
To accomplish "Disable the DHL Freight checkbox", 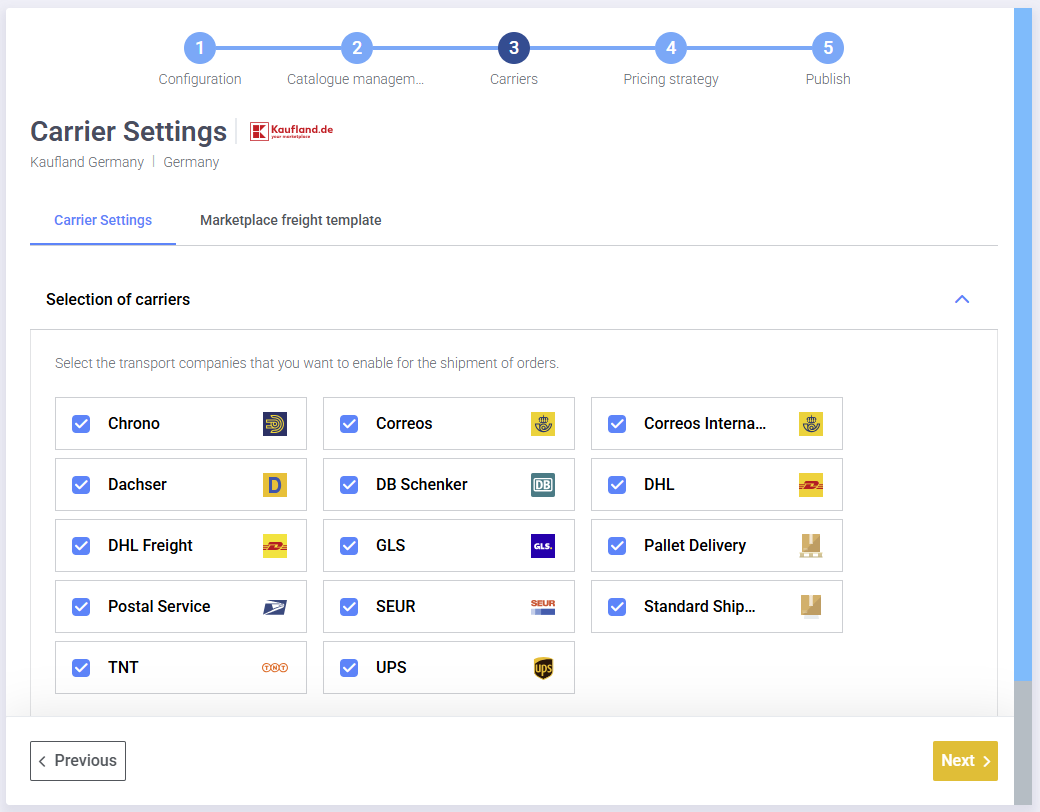I will pyautogui.click(x=81, y=546).
